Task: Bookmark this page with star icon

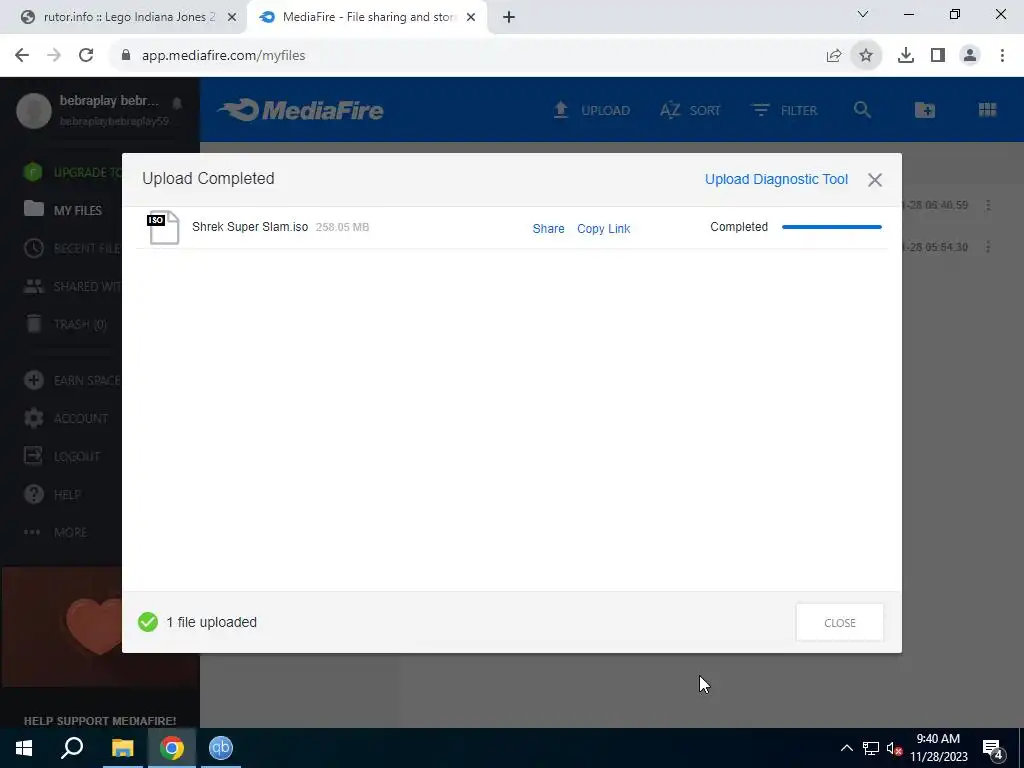Action: (866, 56)
